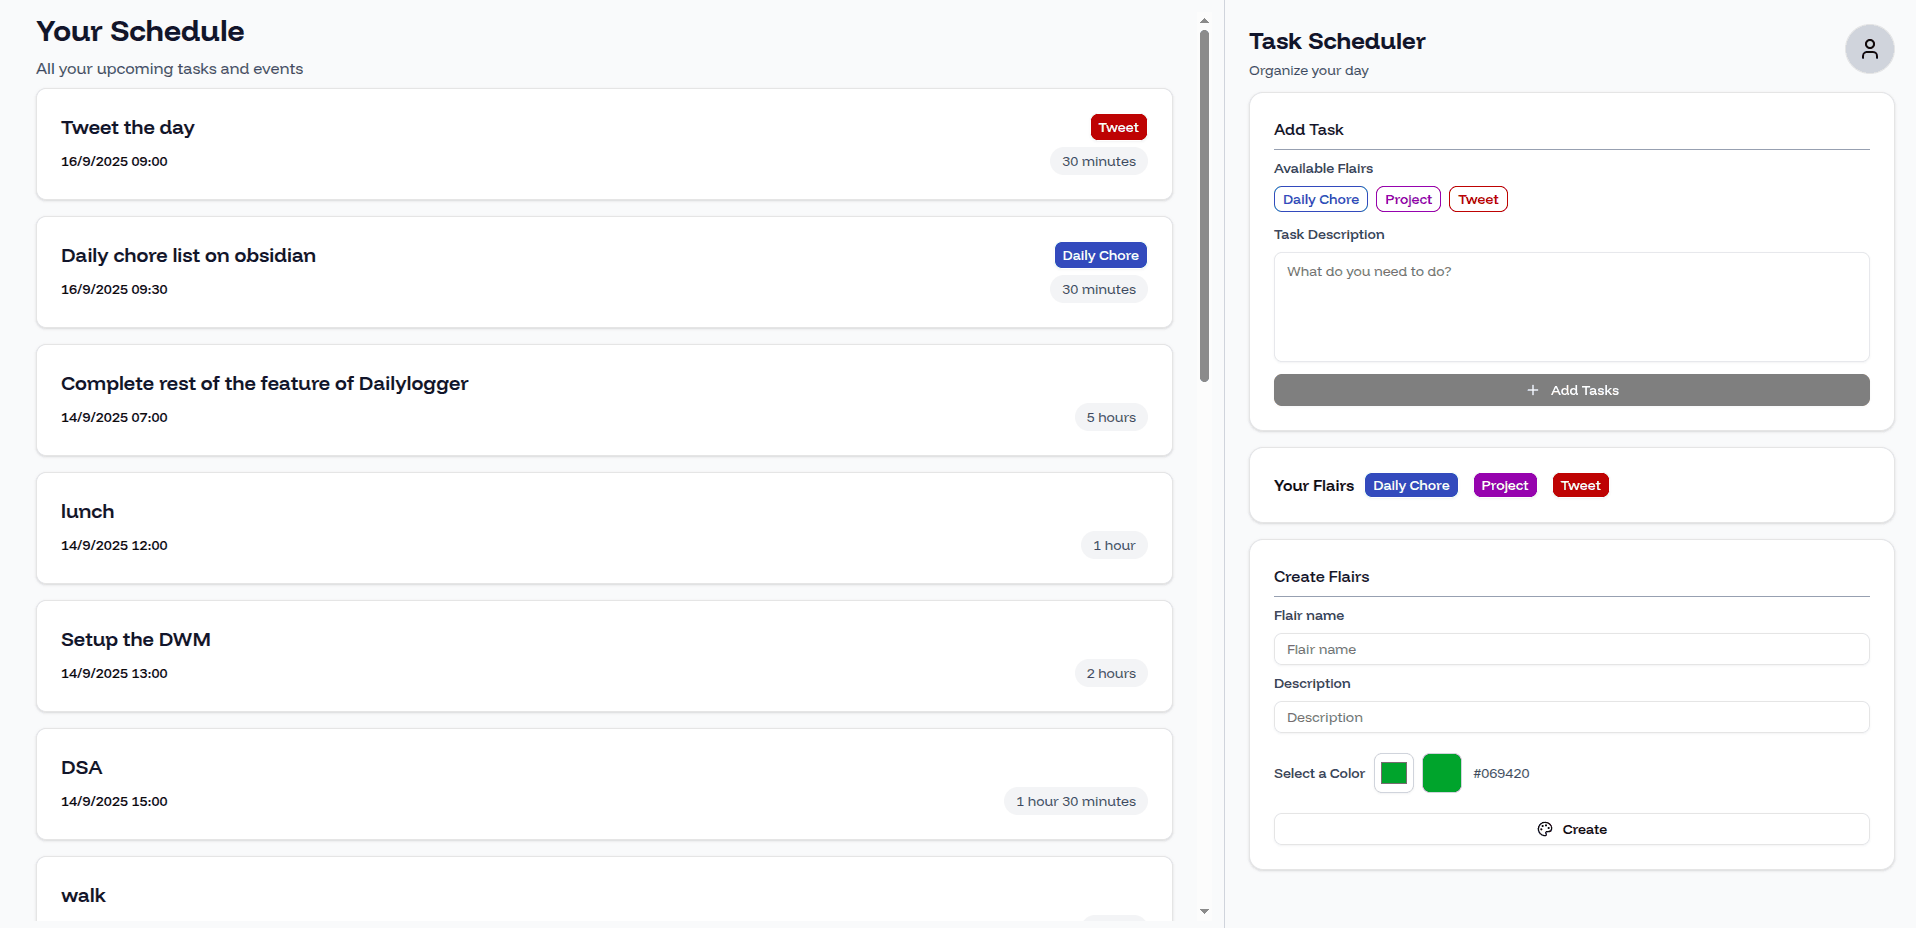Click the plus icon on Add Tasks
This screenshot has height=928, width=1916.
pos(1532,390)
